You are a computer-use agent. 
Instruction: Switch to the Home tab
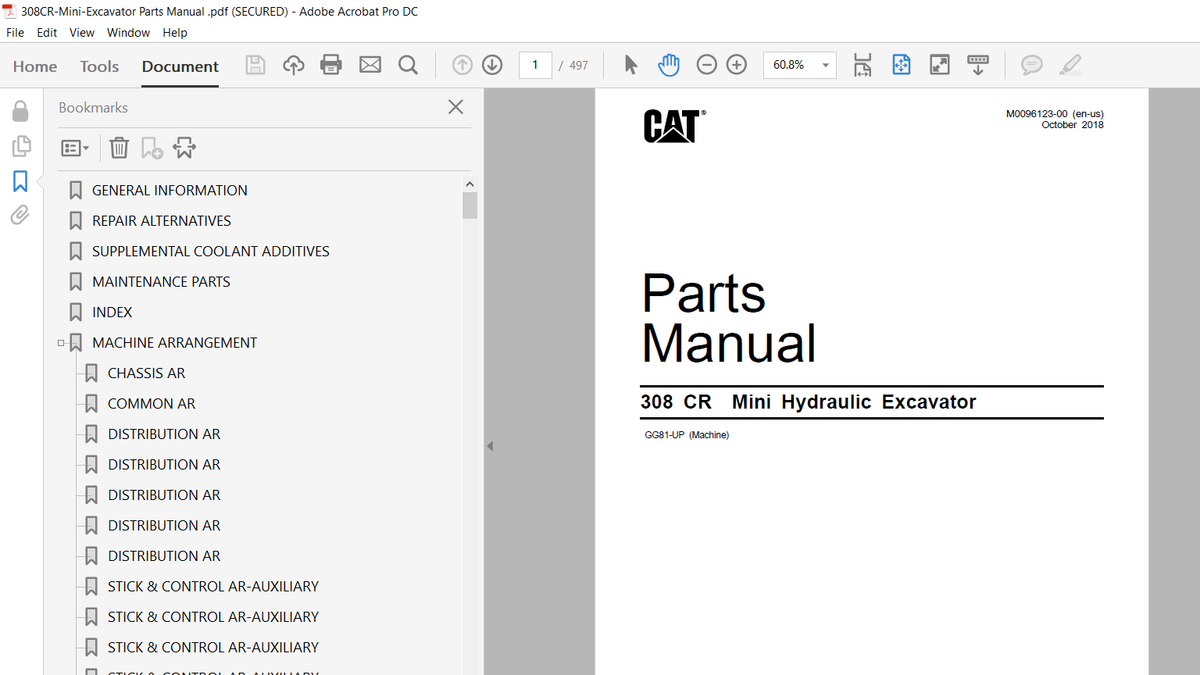[35, 66]
